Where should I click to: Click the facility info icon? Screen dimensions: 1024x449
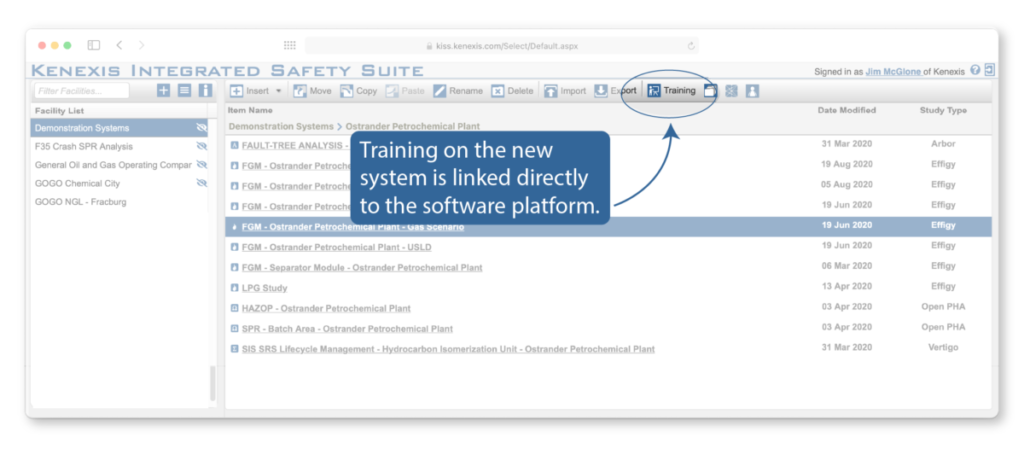click(206, 91)
